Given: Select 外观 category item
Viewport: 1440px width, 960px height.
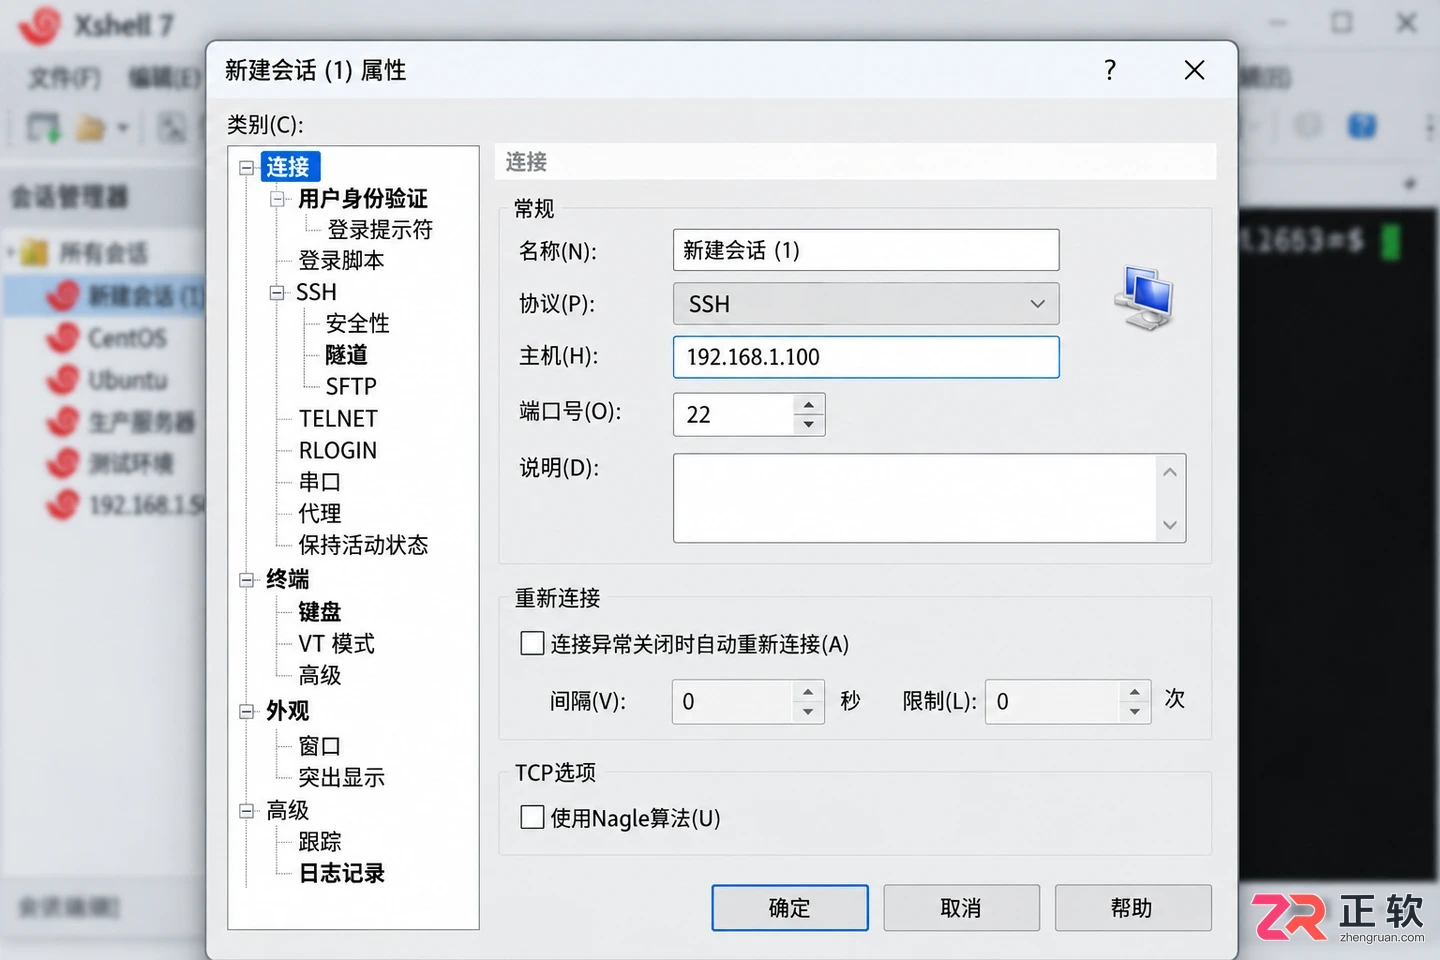Looking at the screenshot, I should [x=288, y=711].
